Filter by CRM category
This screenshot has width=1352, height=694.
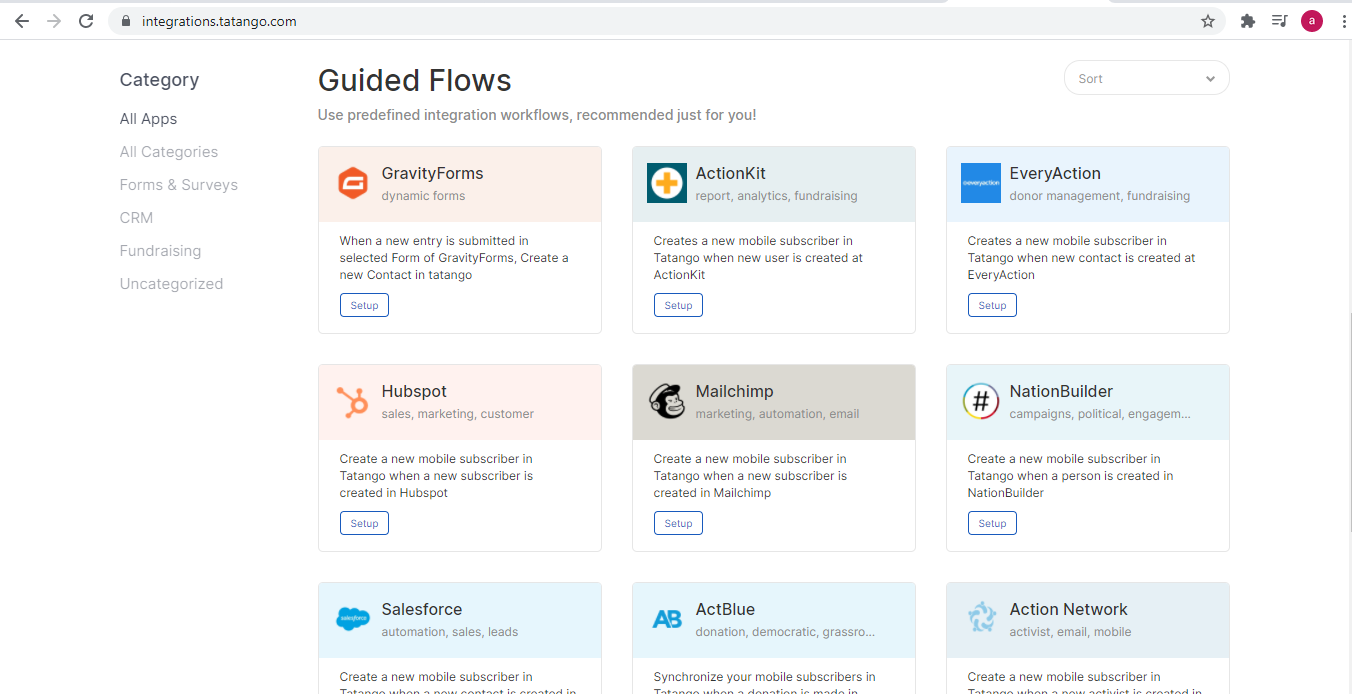(x=137, y=218)
